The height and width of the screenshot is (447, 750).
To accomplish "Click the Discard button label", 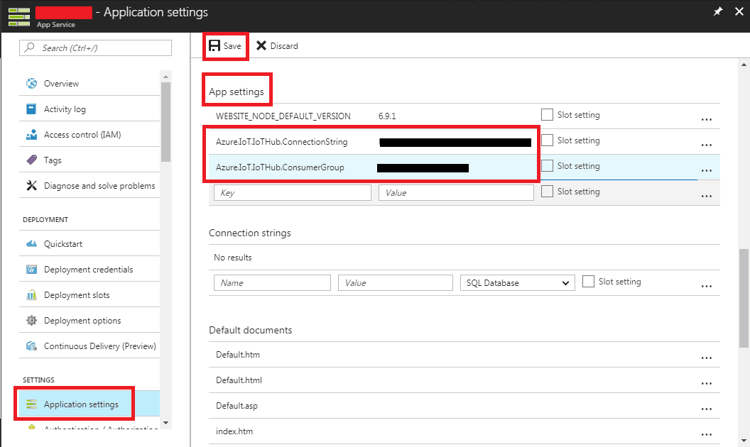I will pyautogui.click(x=284, y=46).
